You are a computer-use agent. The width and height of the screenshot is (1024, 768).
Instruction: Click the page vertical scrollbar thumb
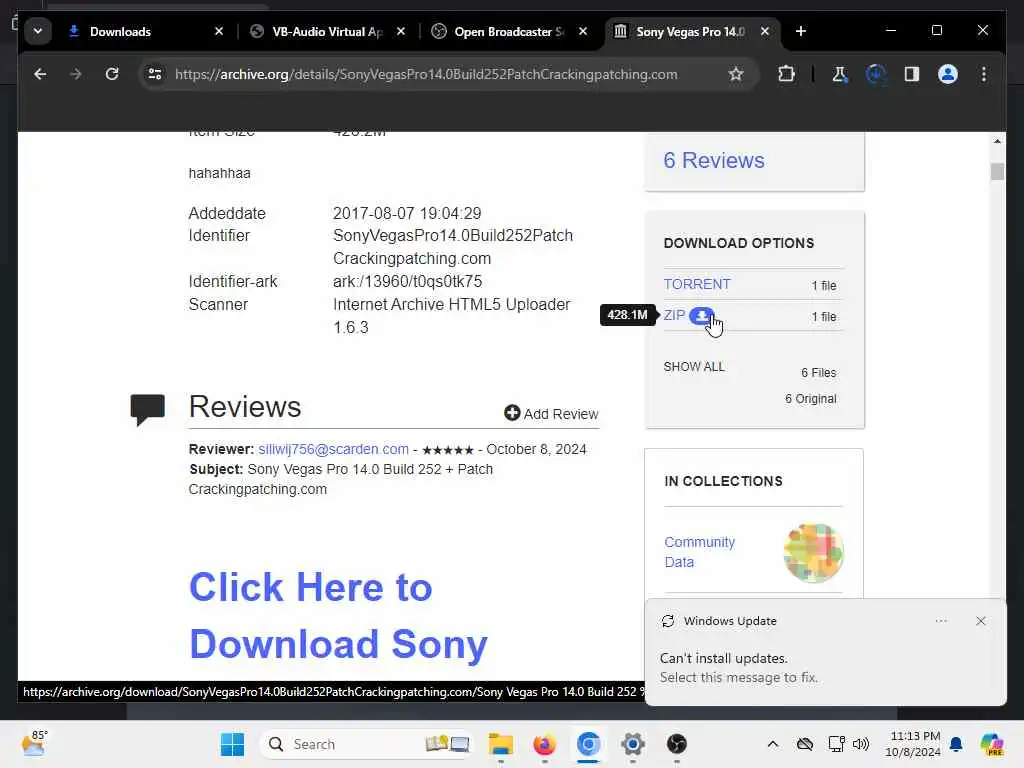(x=997, y=172)
